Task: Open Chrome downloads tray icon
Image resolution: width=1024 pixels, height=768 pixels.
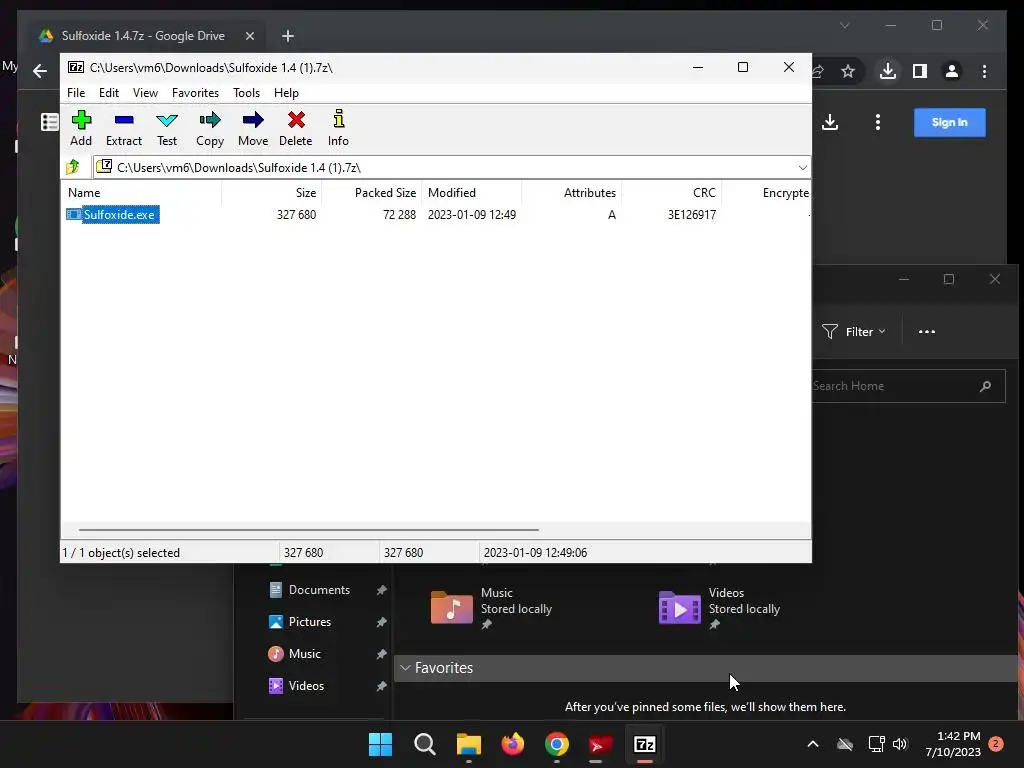Action: (888, 71)
